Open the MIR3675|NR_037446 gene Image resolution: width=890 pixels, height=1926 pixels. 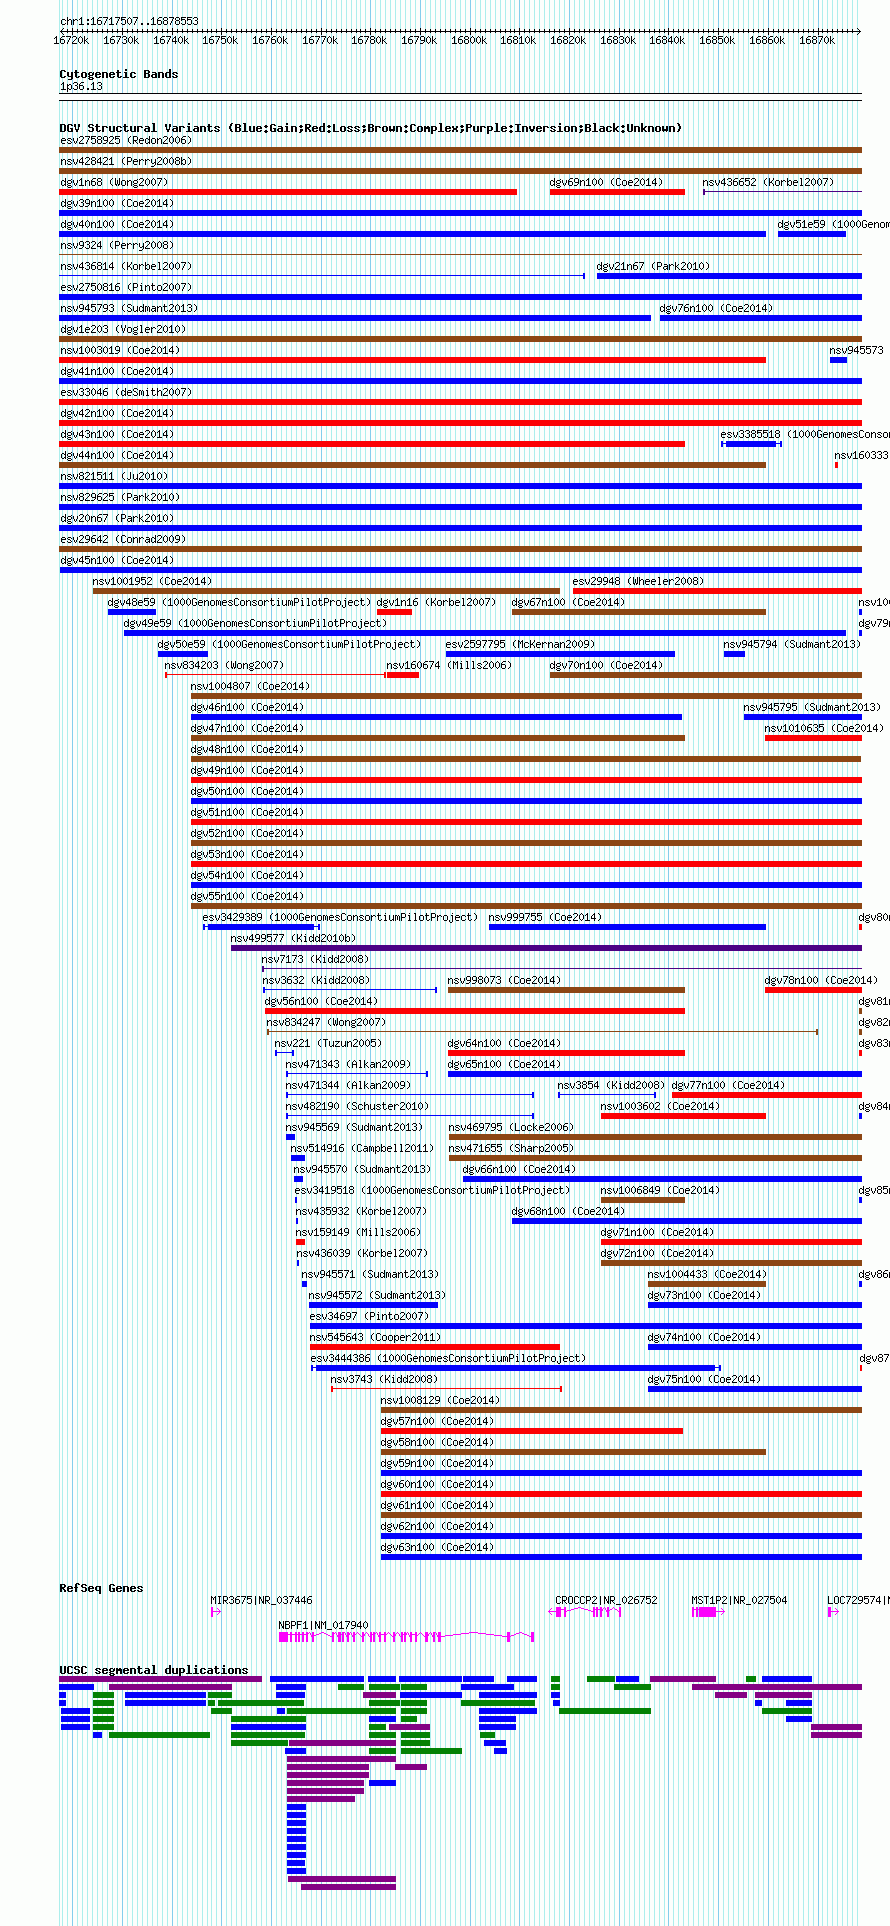[262, 1600]
